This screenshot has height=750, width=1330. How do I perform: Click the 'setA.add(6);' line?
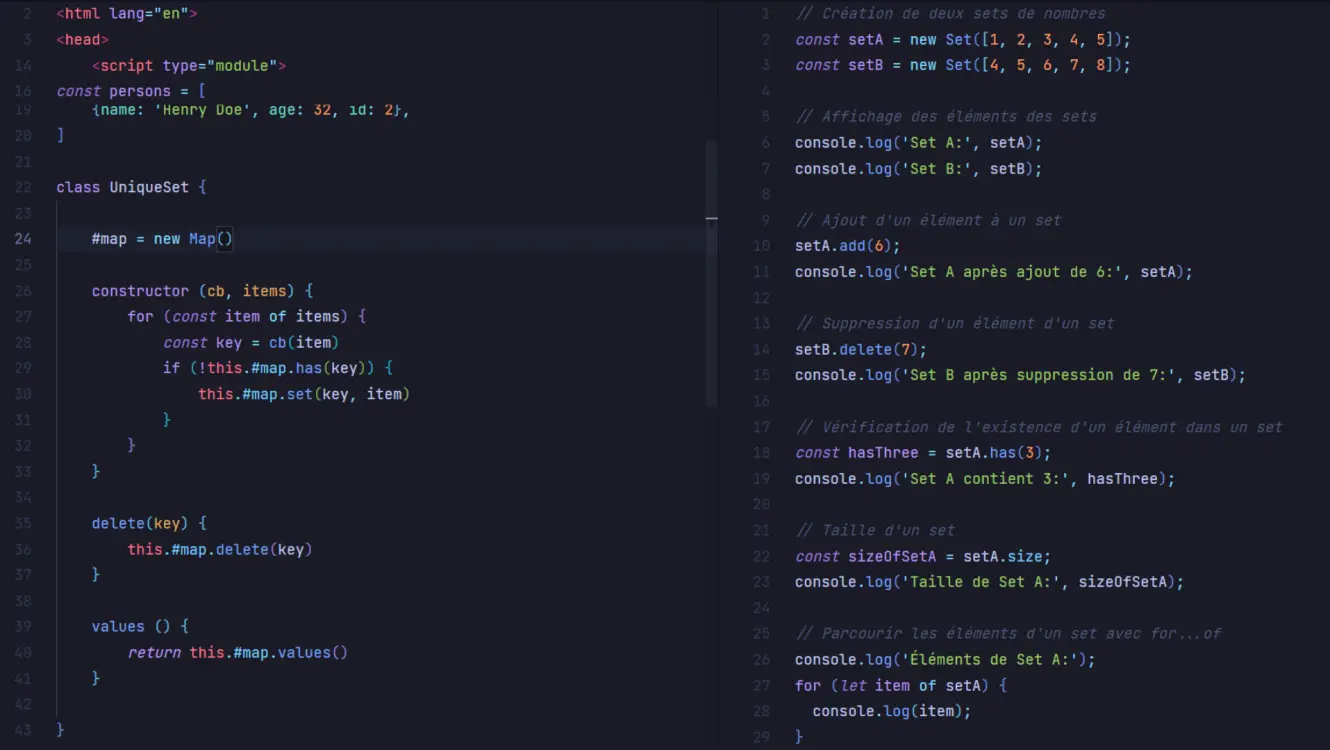848,246
